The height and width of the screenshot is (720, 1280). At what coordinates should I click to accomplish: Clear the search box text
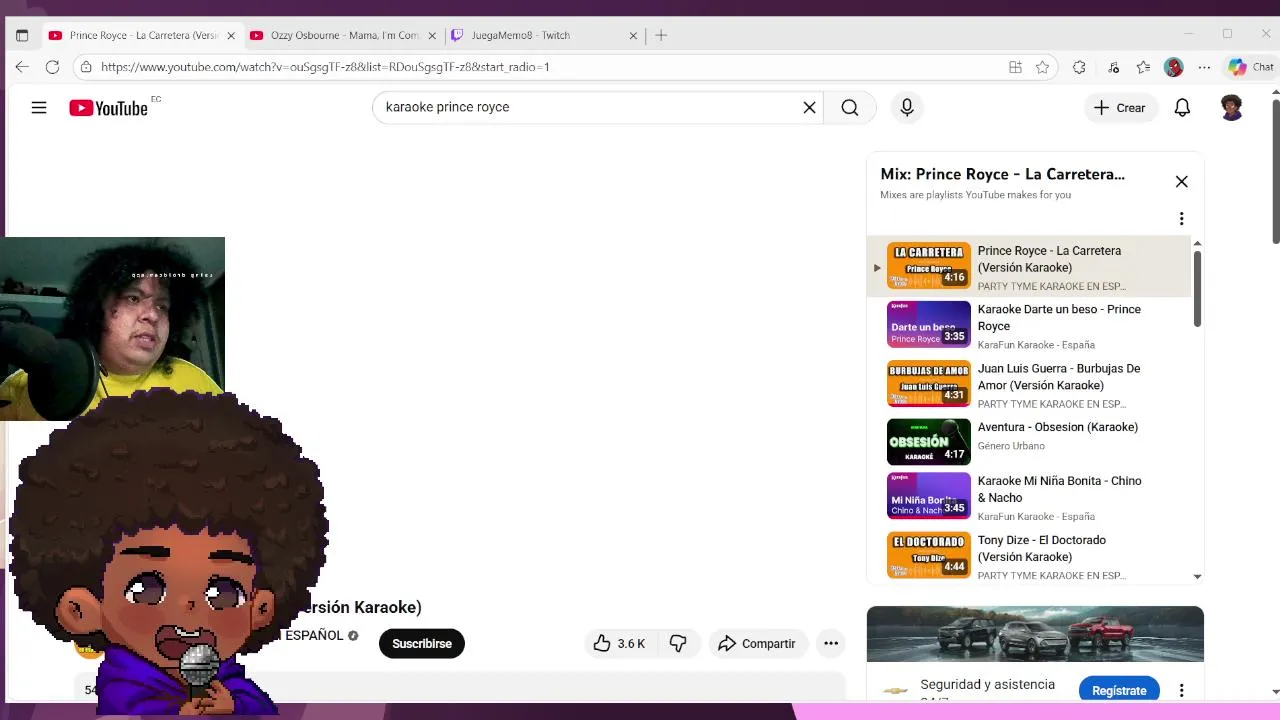809,107
